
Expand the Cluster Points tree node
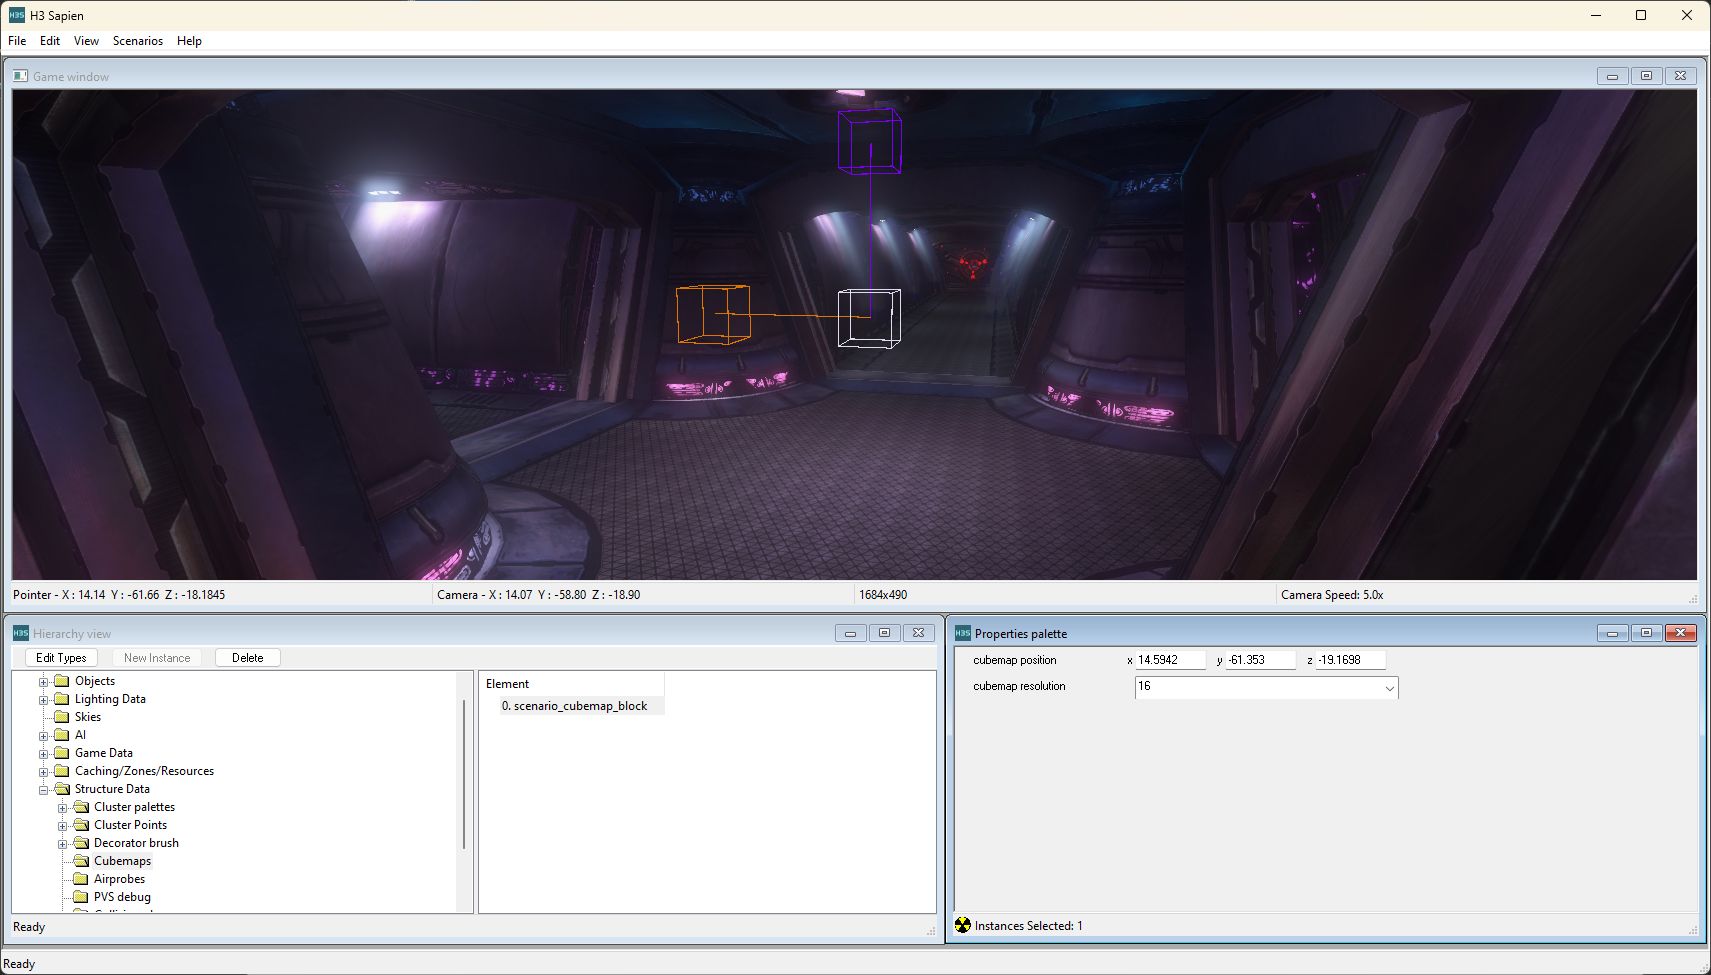pos(63,826)
